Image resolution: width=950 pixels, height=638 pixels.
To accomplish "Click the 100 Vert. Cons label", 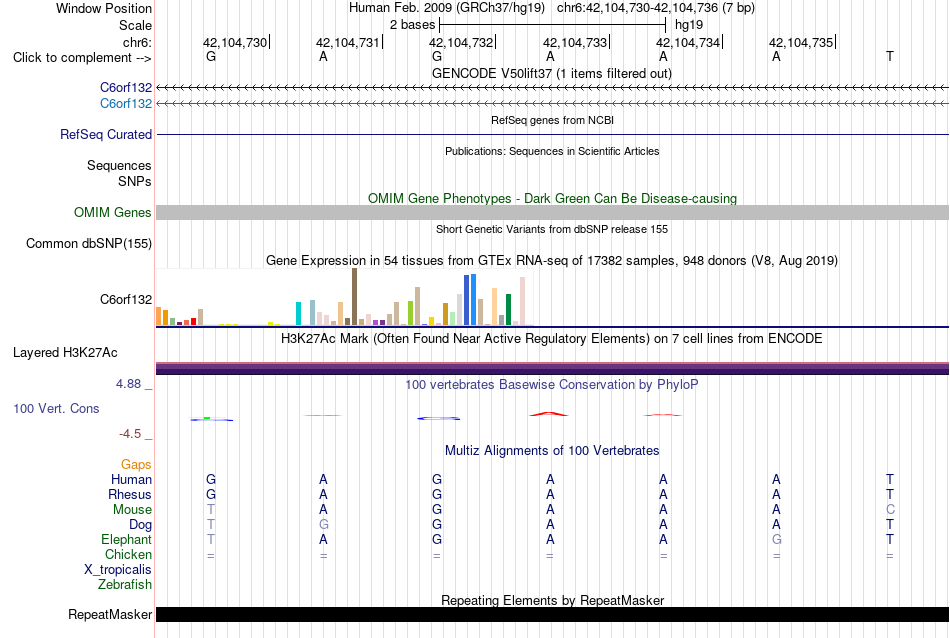I will 56,408.
